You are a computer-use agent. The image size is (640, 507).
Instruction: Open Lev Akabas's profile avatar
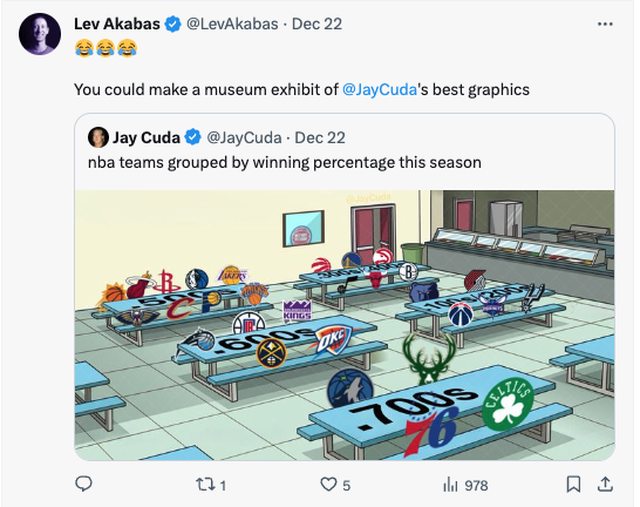[40, 34]
